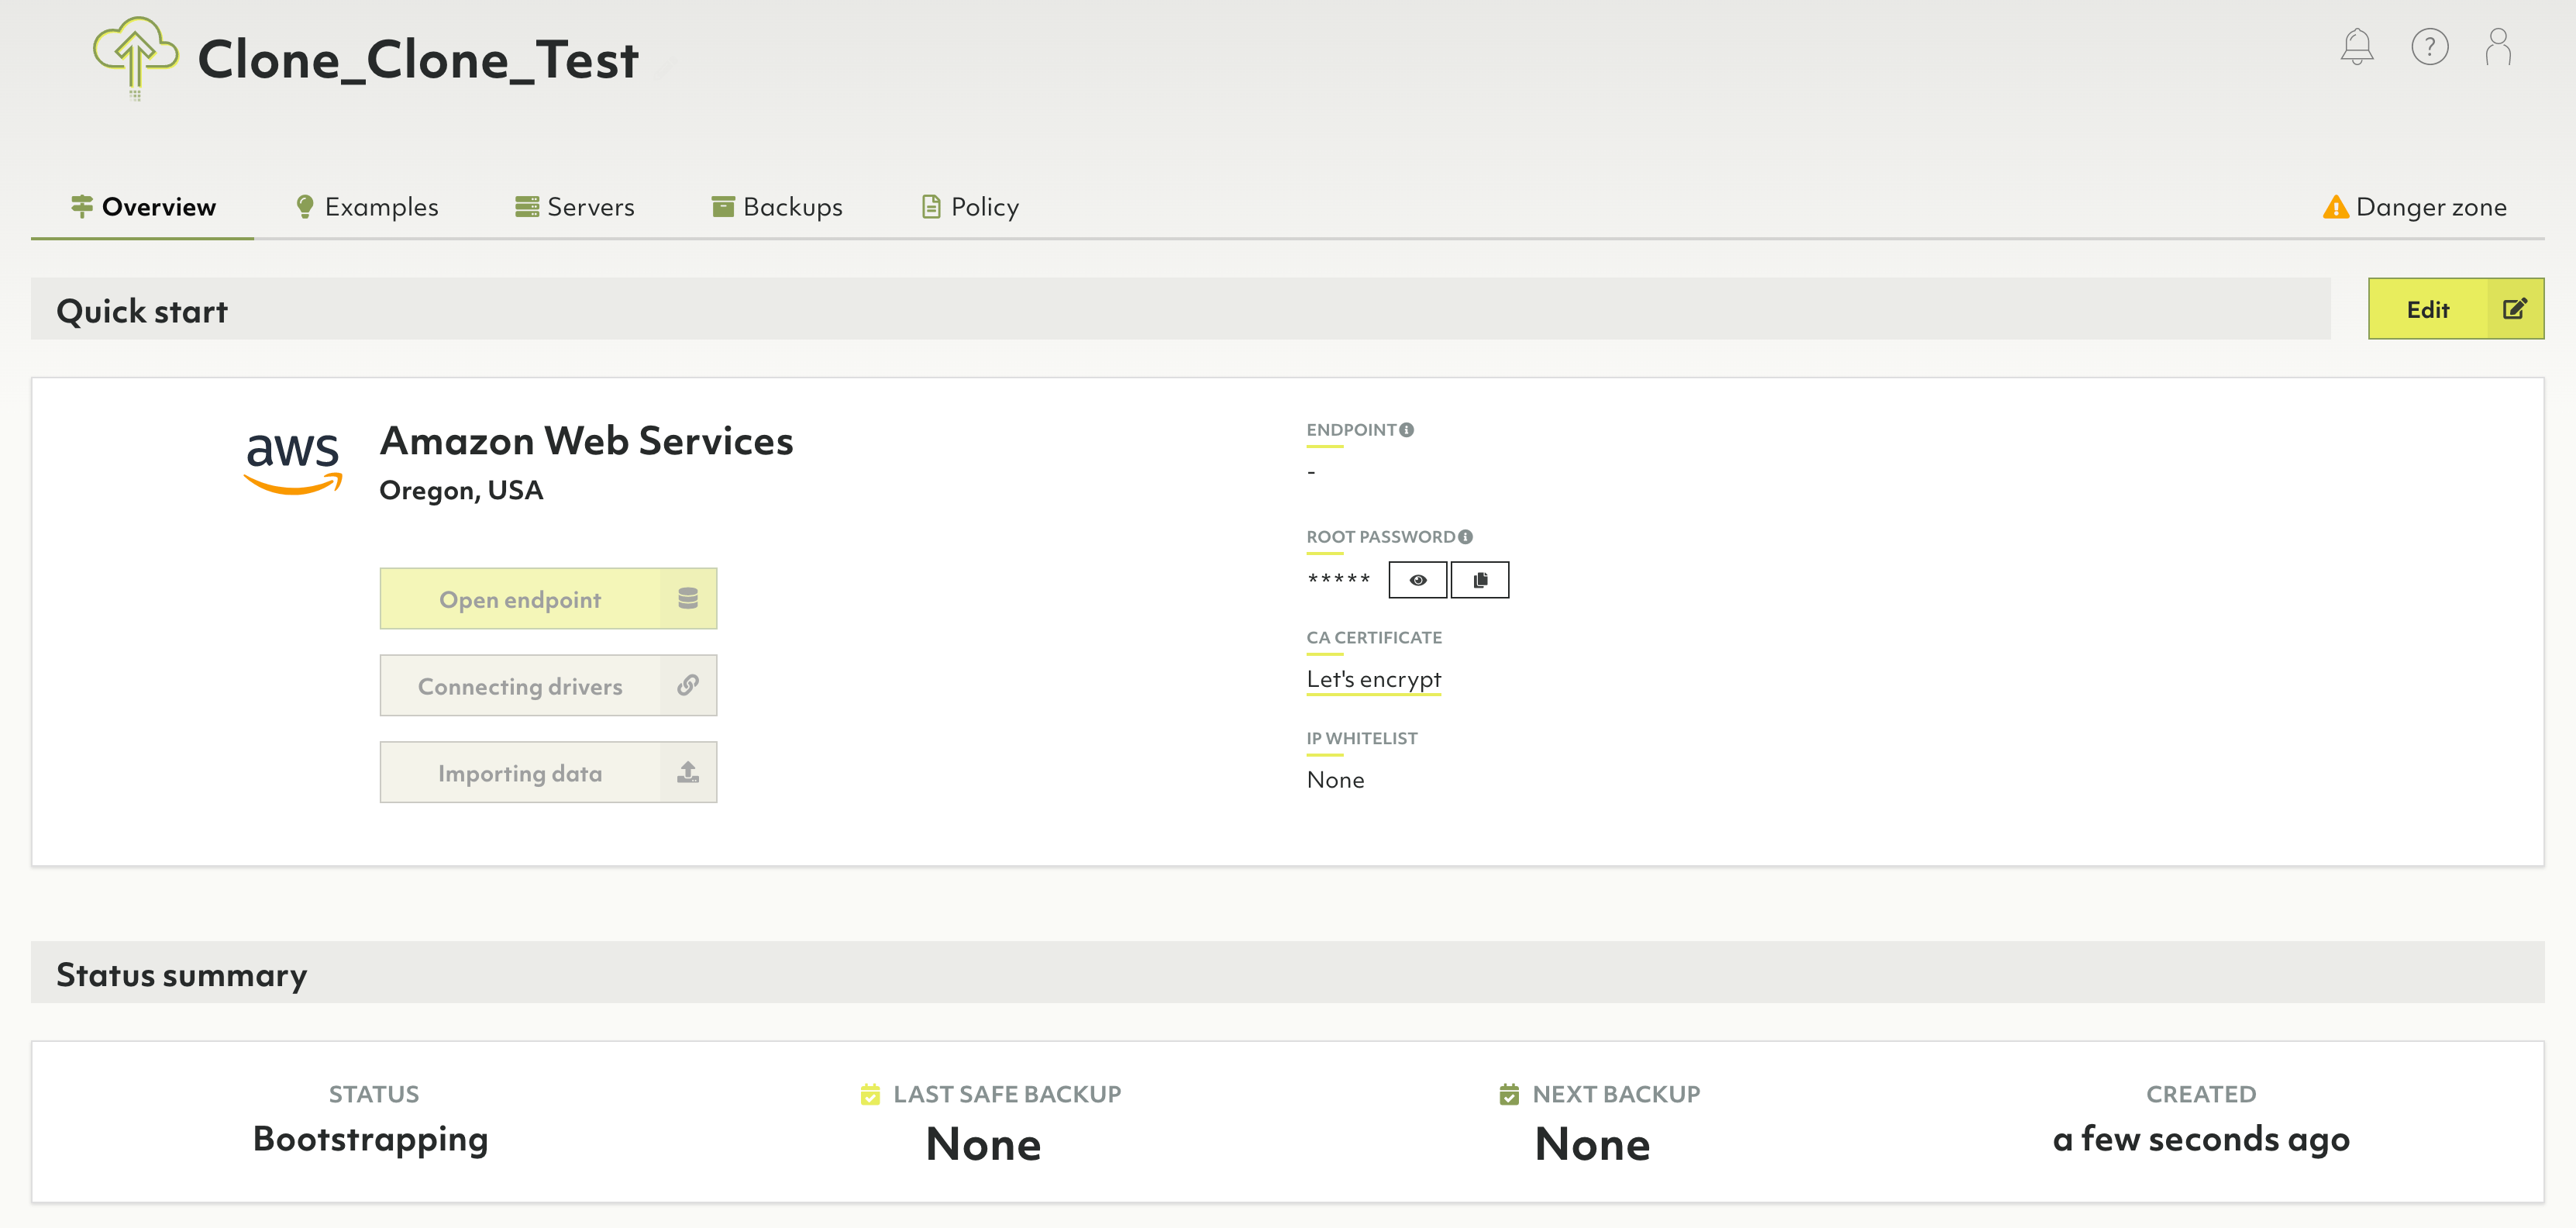Click the Importing data button
This screenshot has width=2576, height=1228.
click(x=548, y=772)
